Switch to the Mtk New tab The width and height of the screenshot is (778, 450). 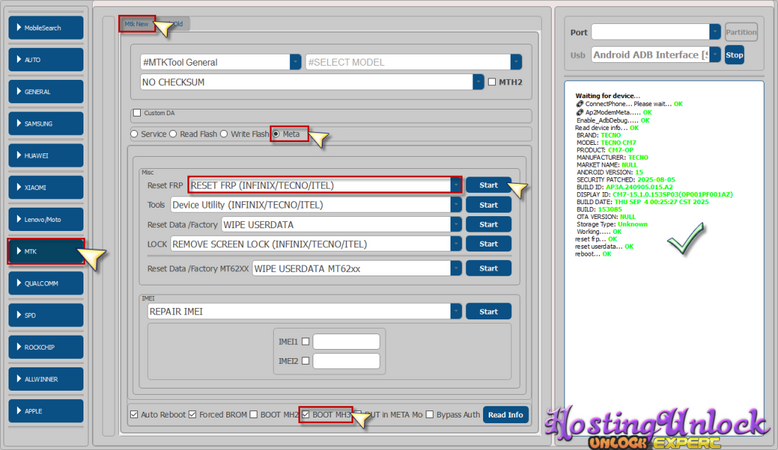point(136,23)
